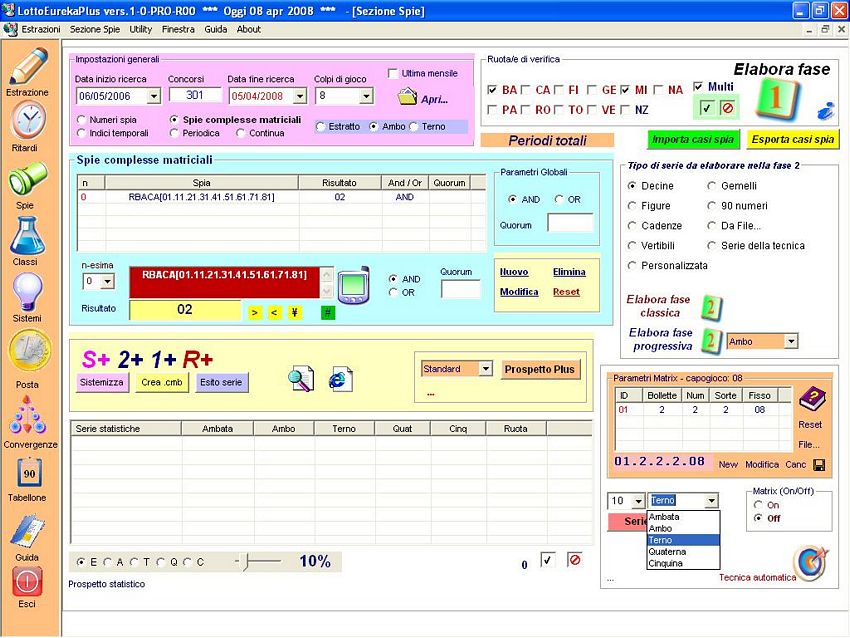
Task: Click the Sistemizza button
Action: (x=102, y=382)
